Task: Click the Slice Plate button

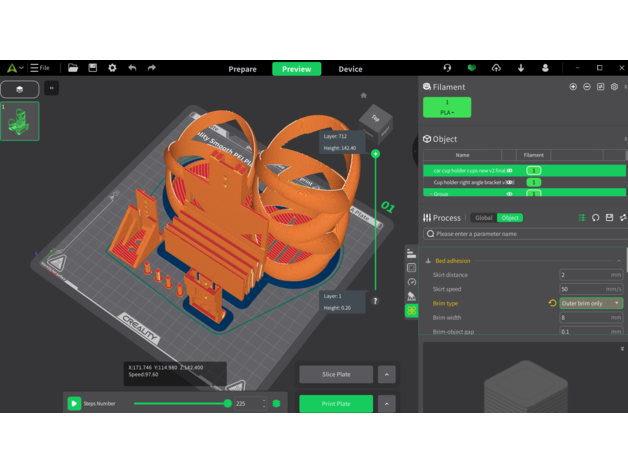Action: [x=336, y=374]
